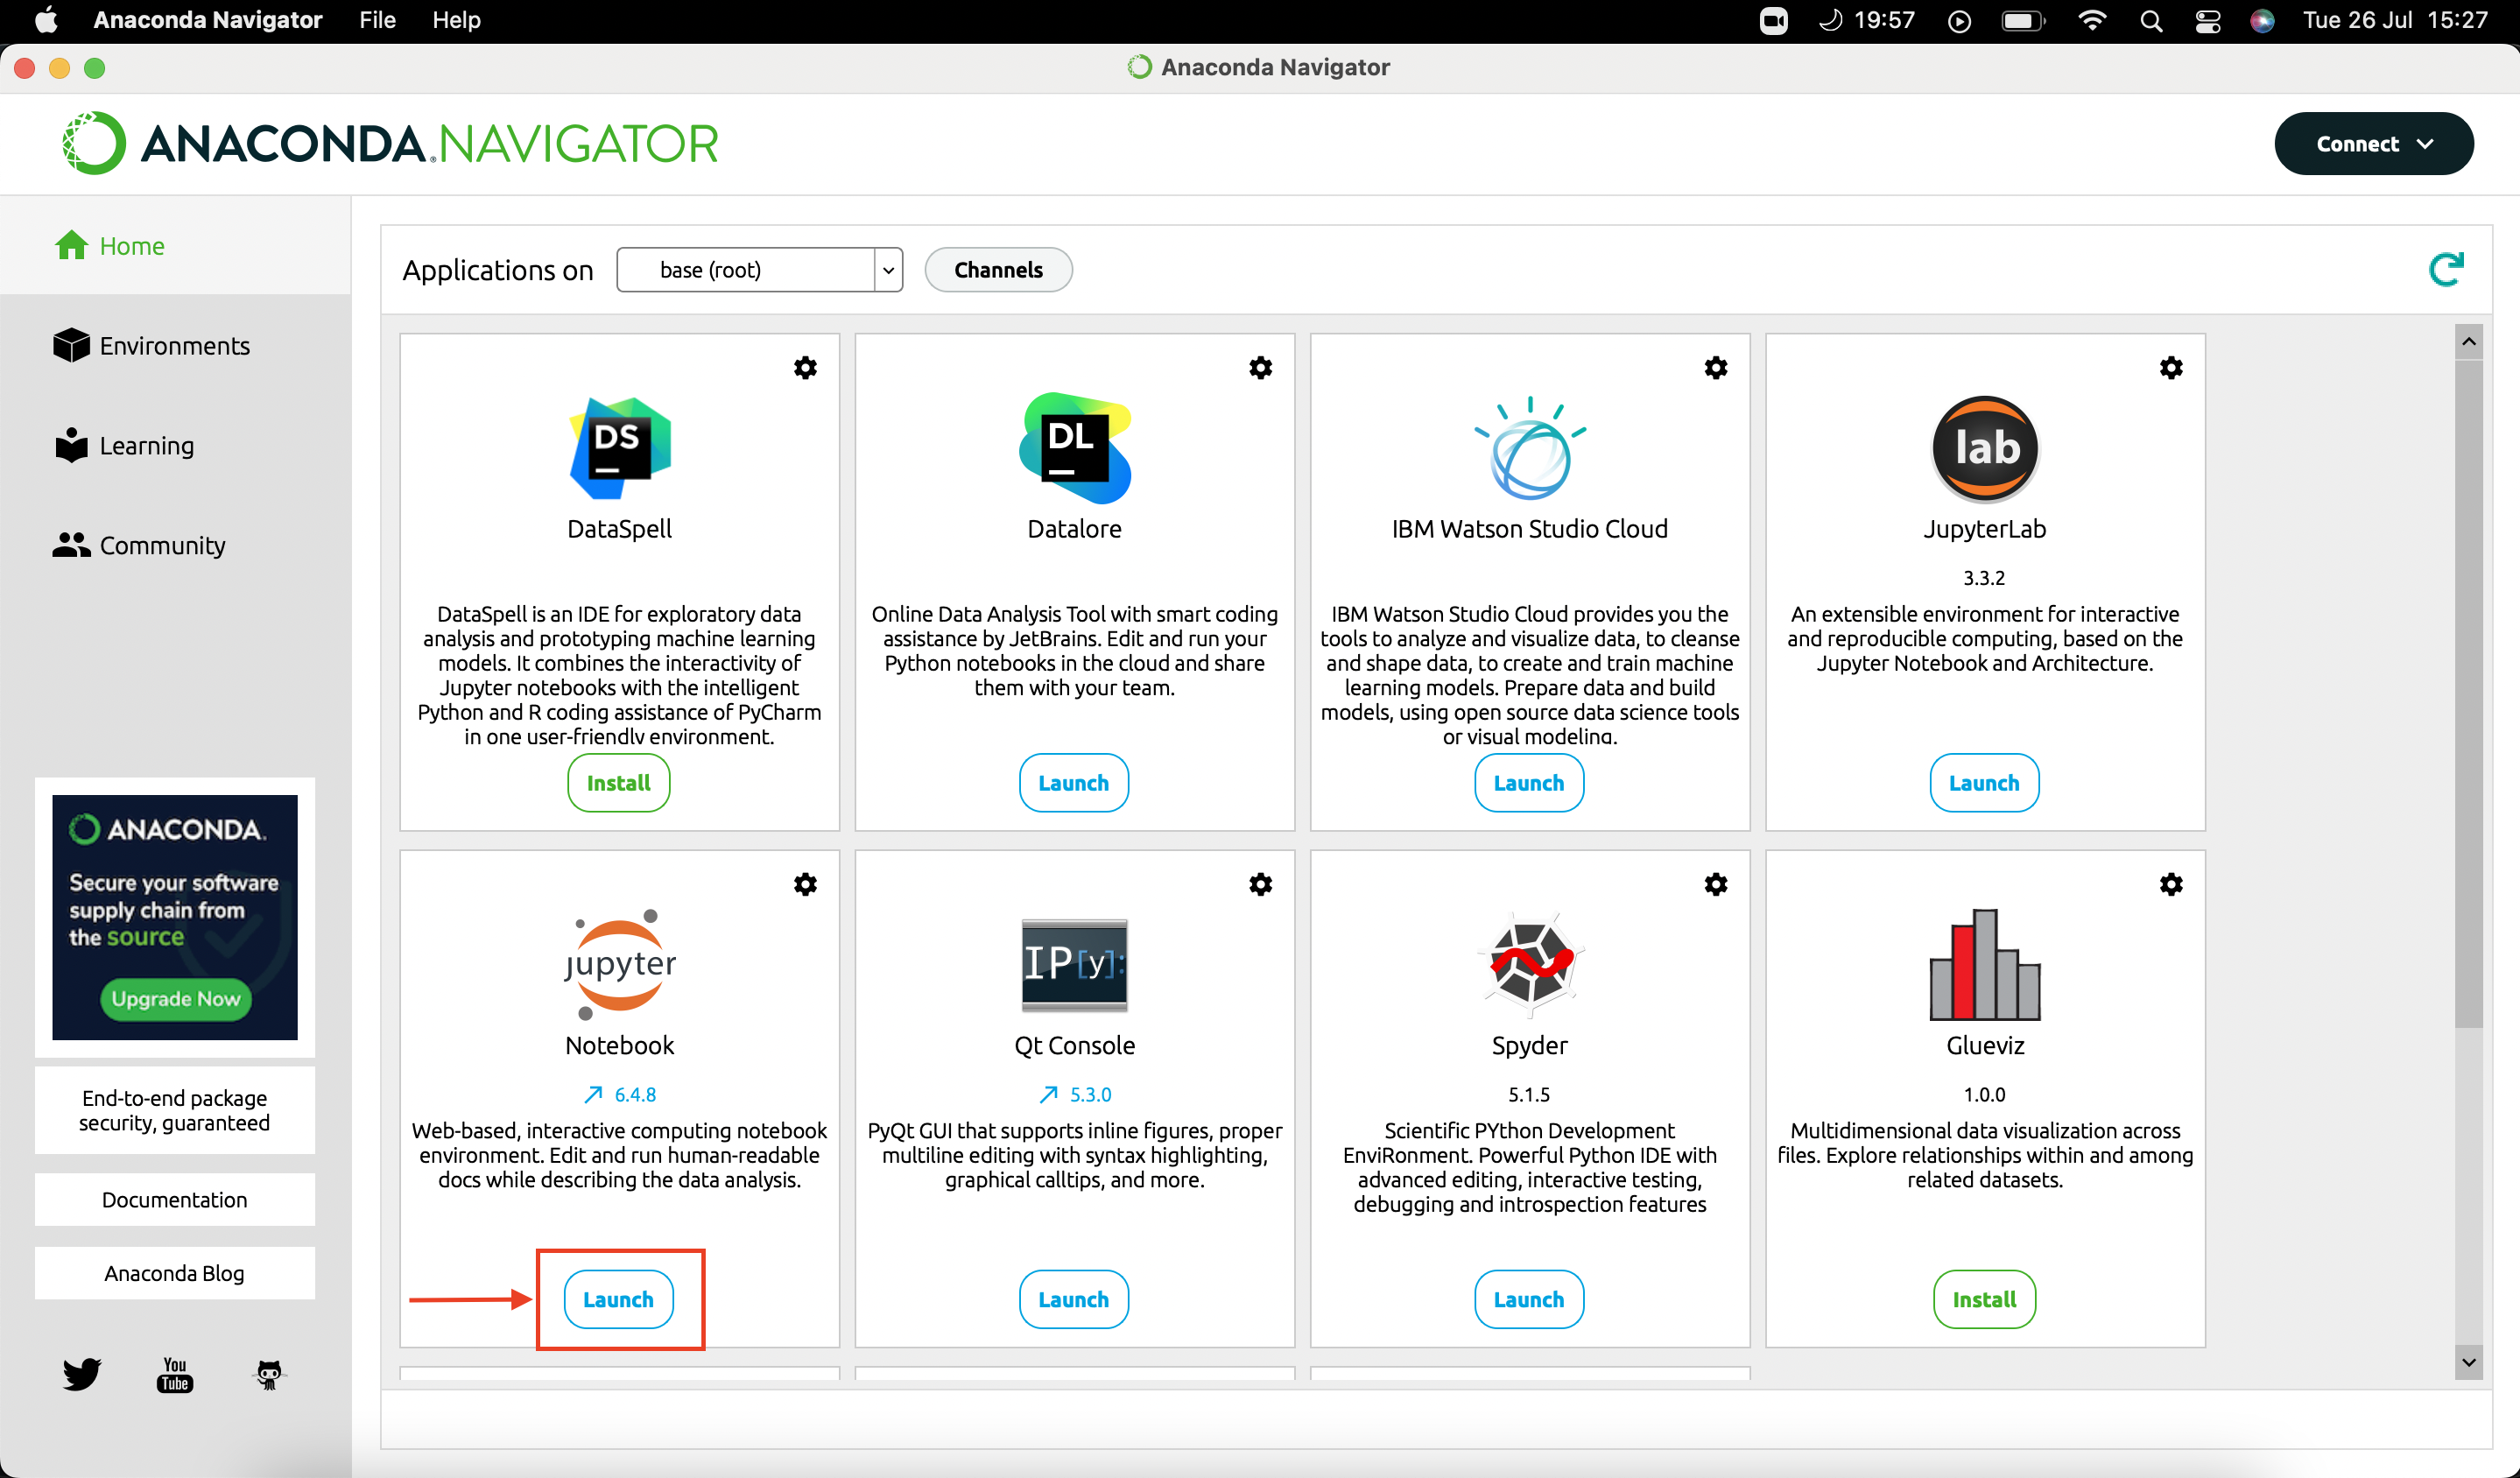Open the Help menu

[x=456, y=20]
